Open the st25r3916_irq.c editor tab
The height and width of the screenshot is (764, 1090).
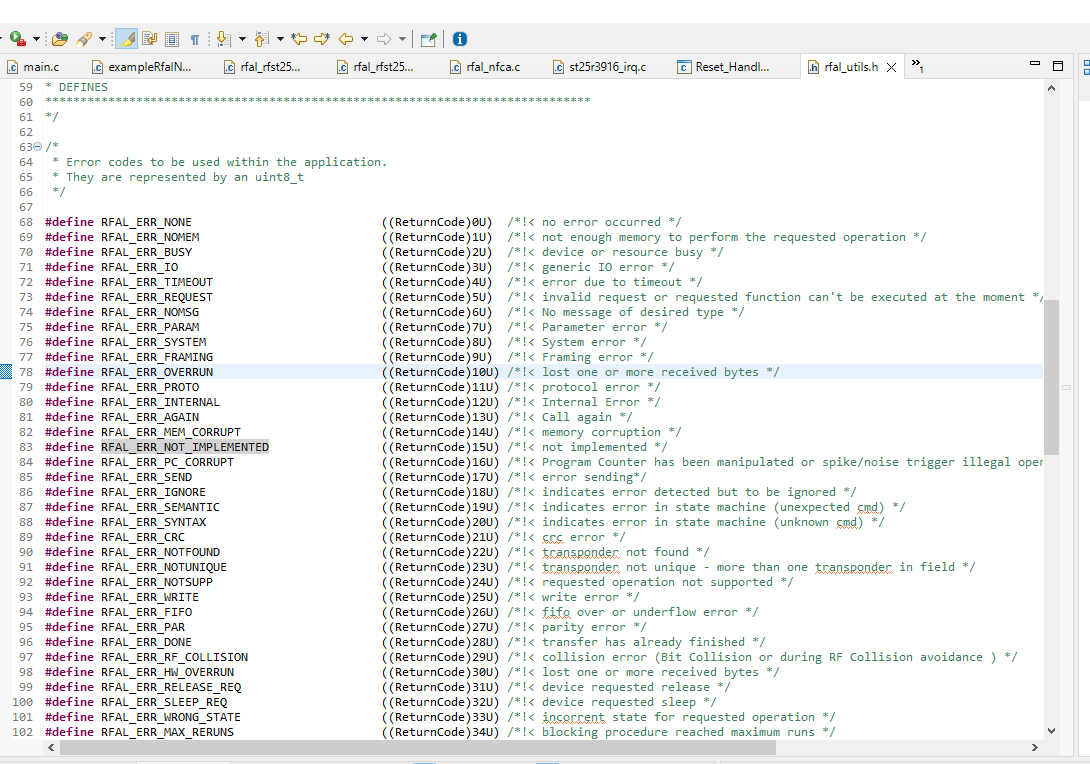[x=606, y=67]
